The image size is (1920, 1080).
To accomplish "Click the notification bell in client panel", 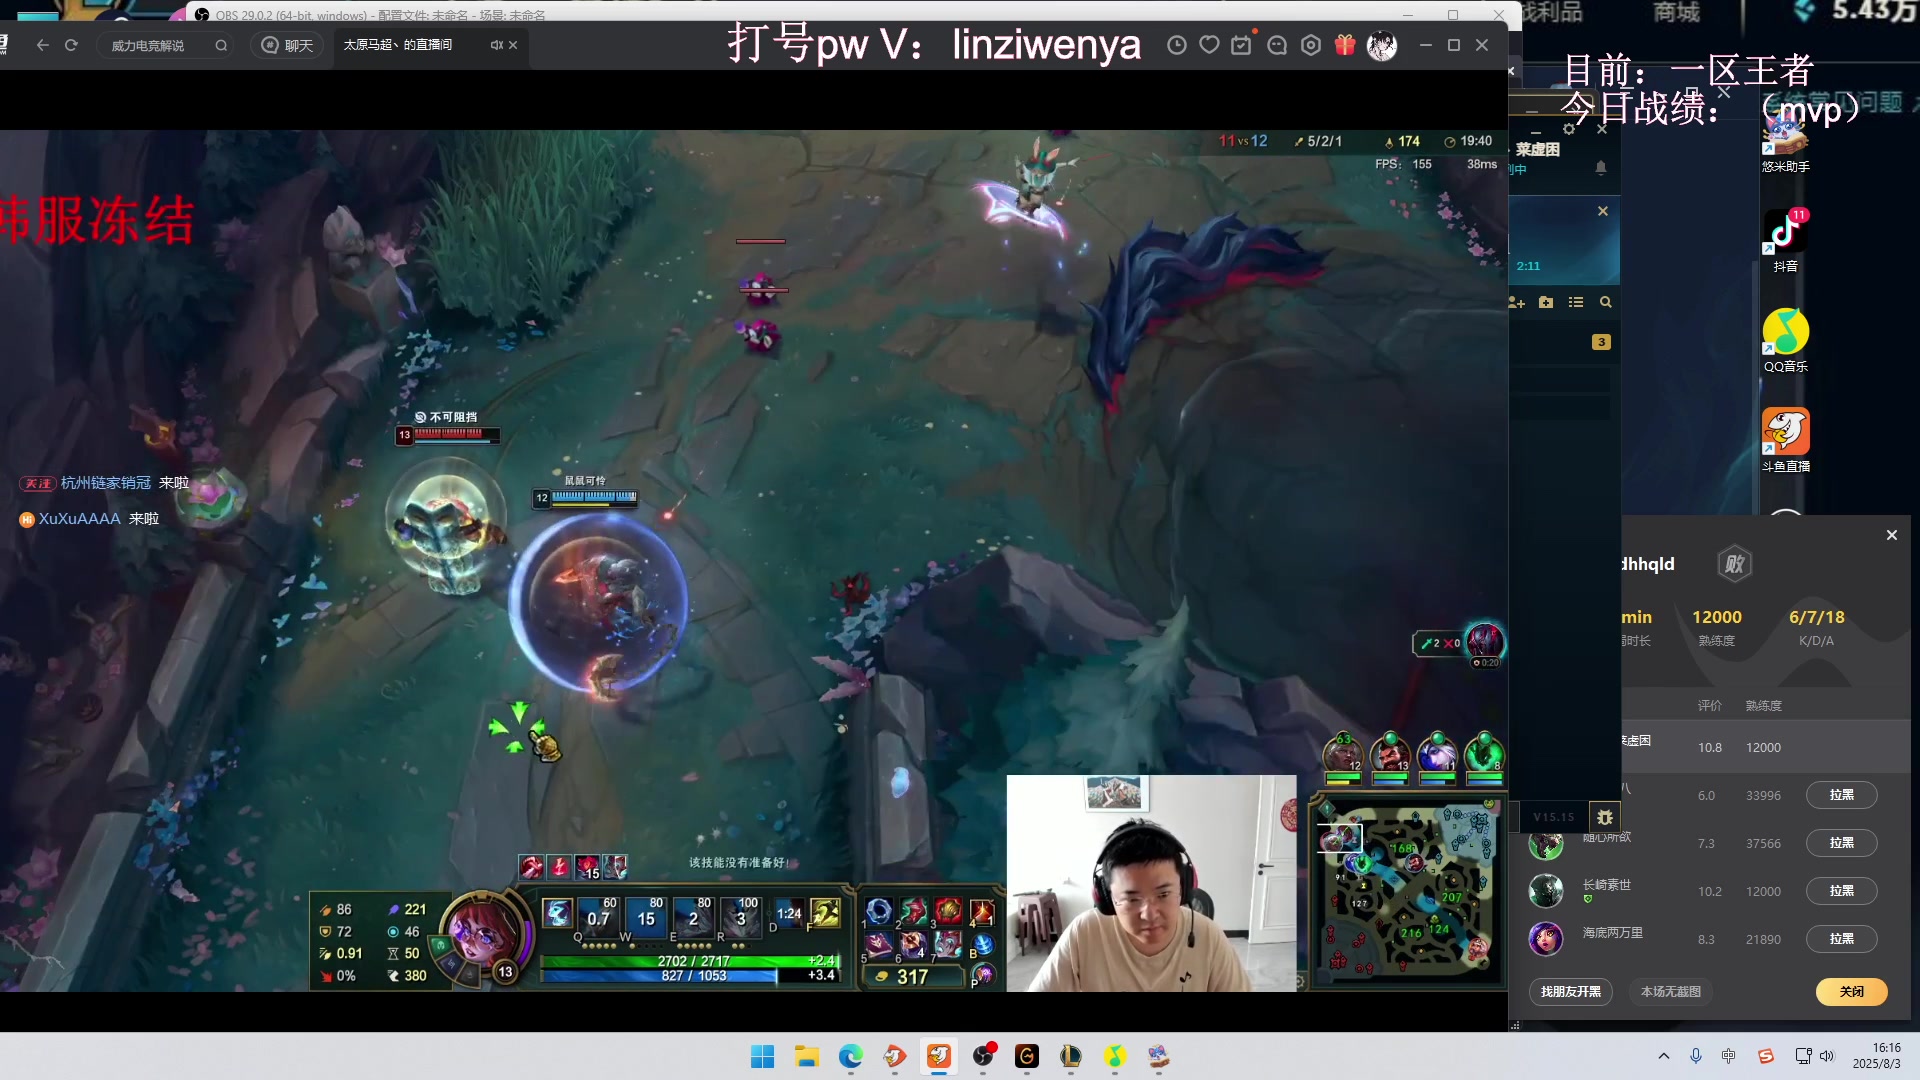I will 1601,167.
